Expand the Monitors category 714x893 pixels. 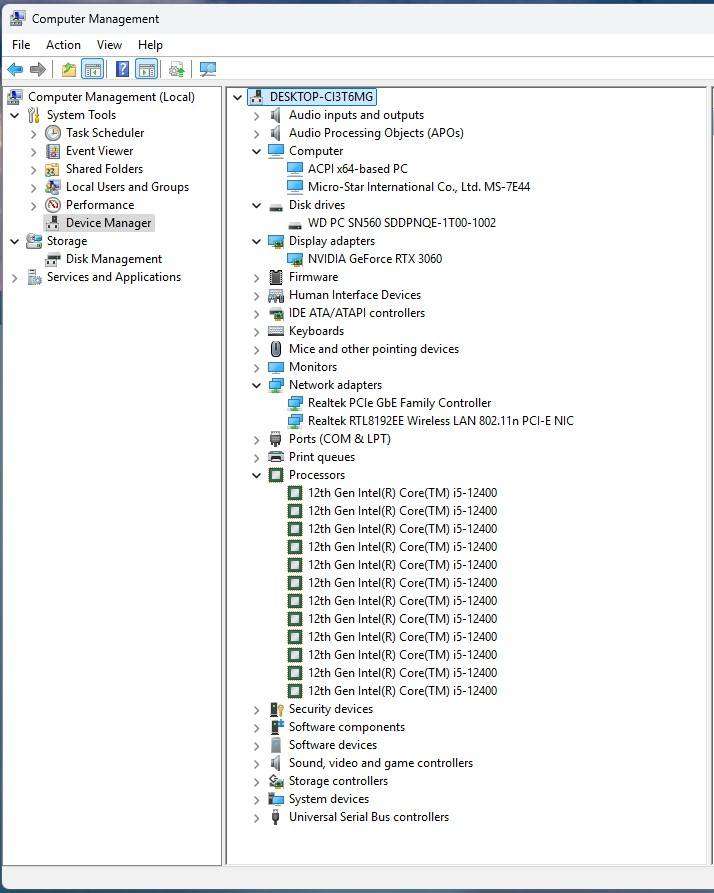256,368
